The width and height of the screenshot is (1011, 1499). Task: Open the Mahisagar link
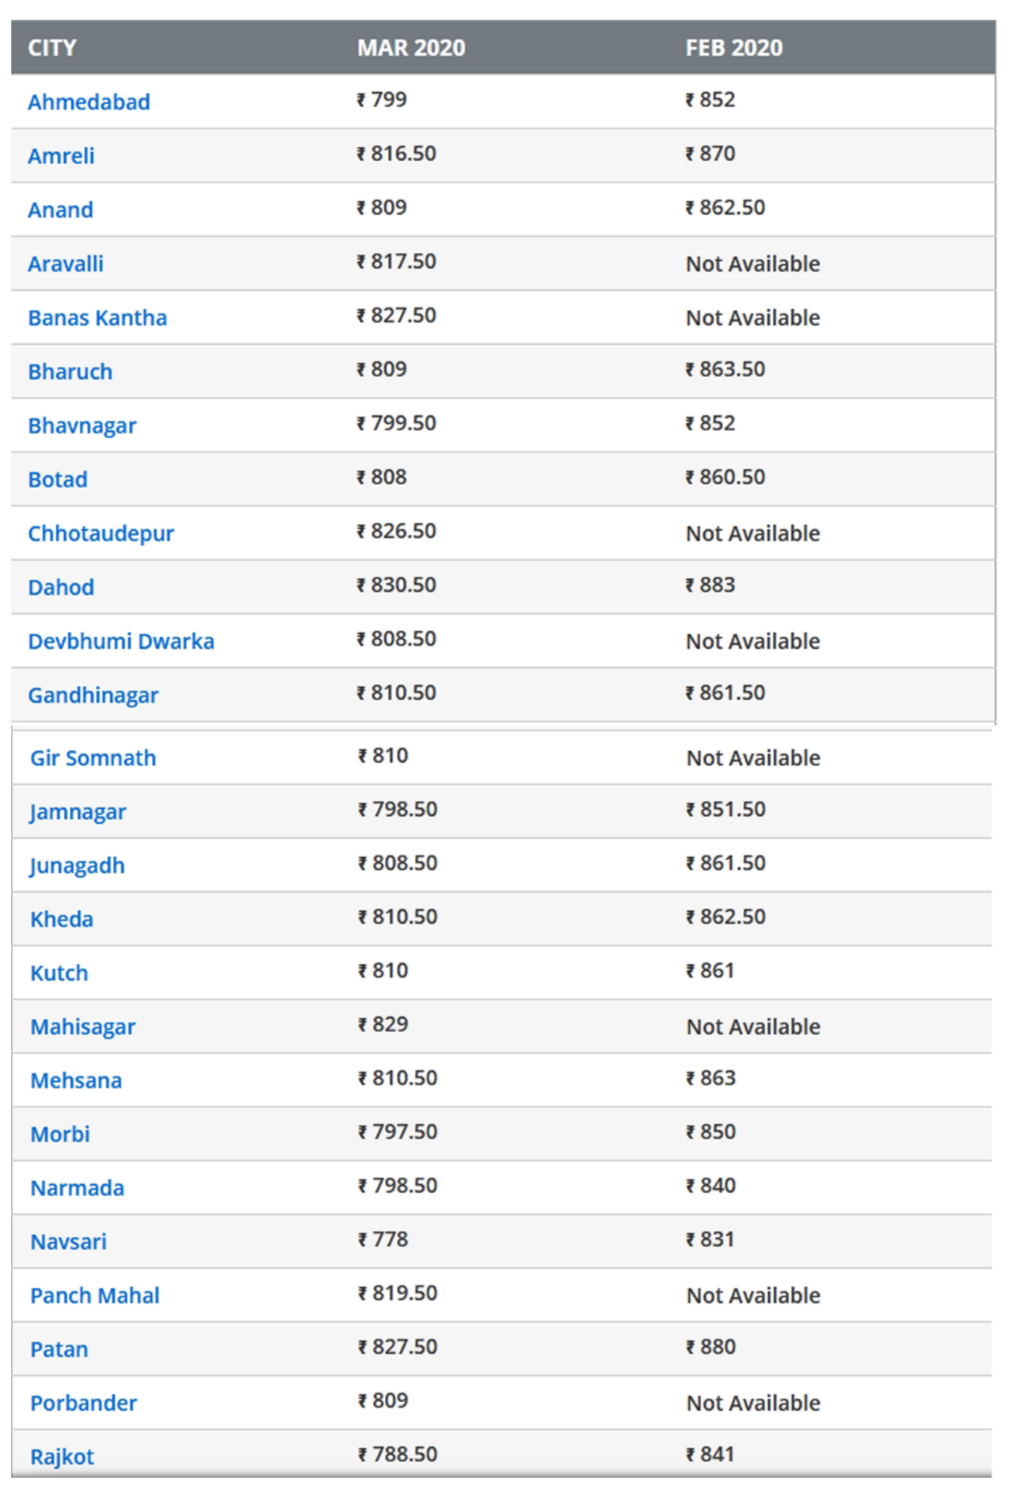pyautogui.click(x=83, y=1027)
